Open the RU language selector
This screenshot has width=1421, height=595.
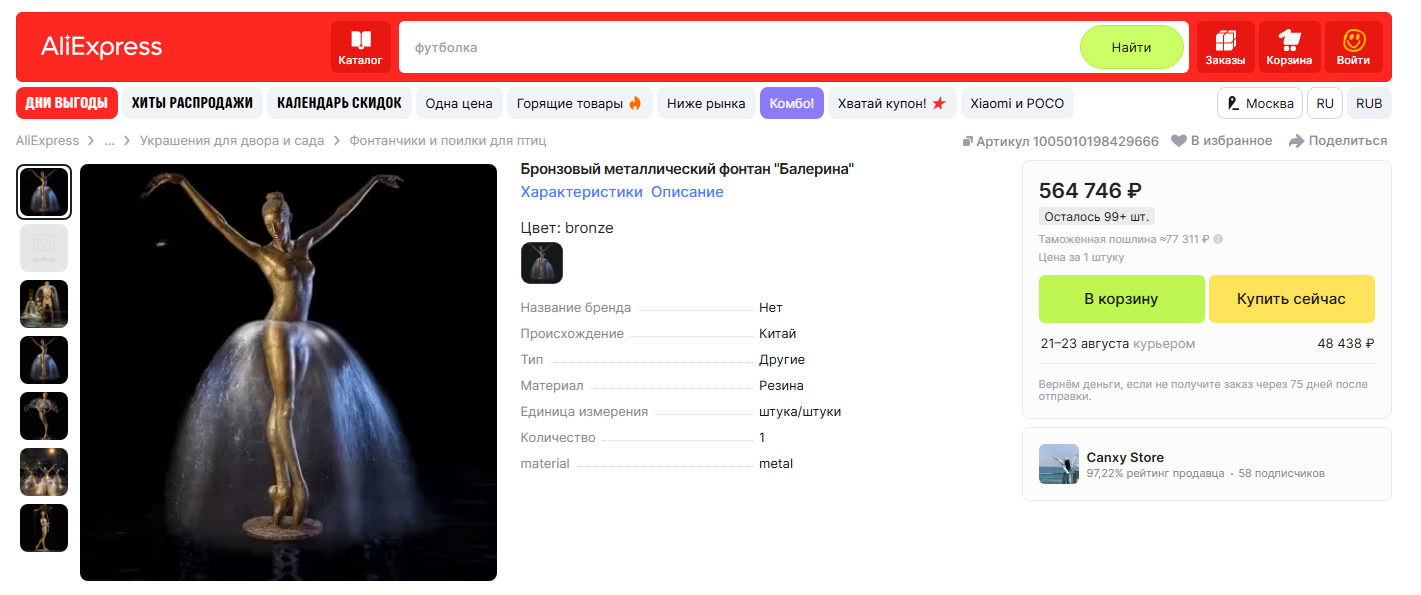pos(1325,103)
